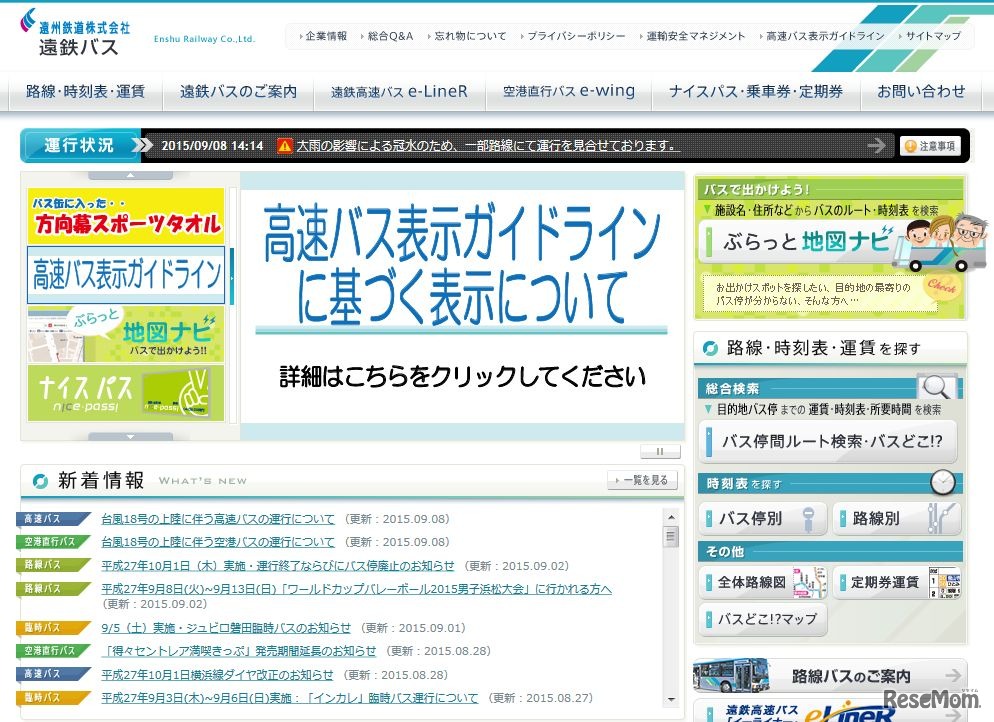
Task: Open ワールドカップバレーボール2015 news link
Action: point(356,589)
